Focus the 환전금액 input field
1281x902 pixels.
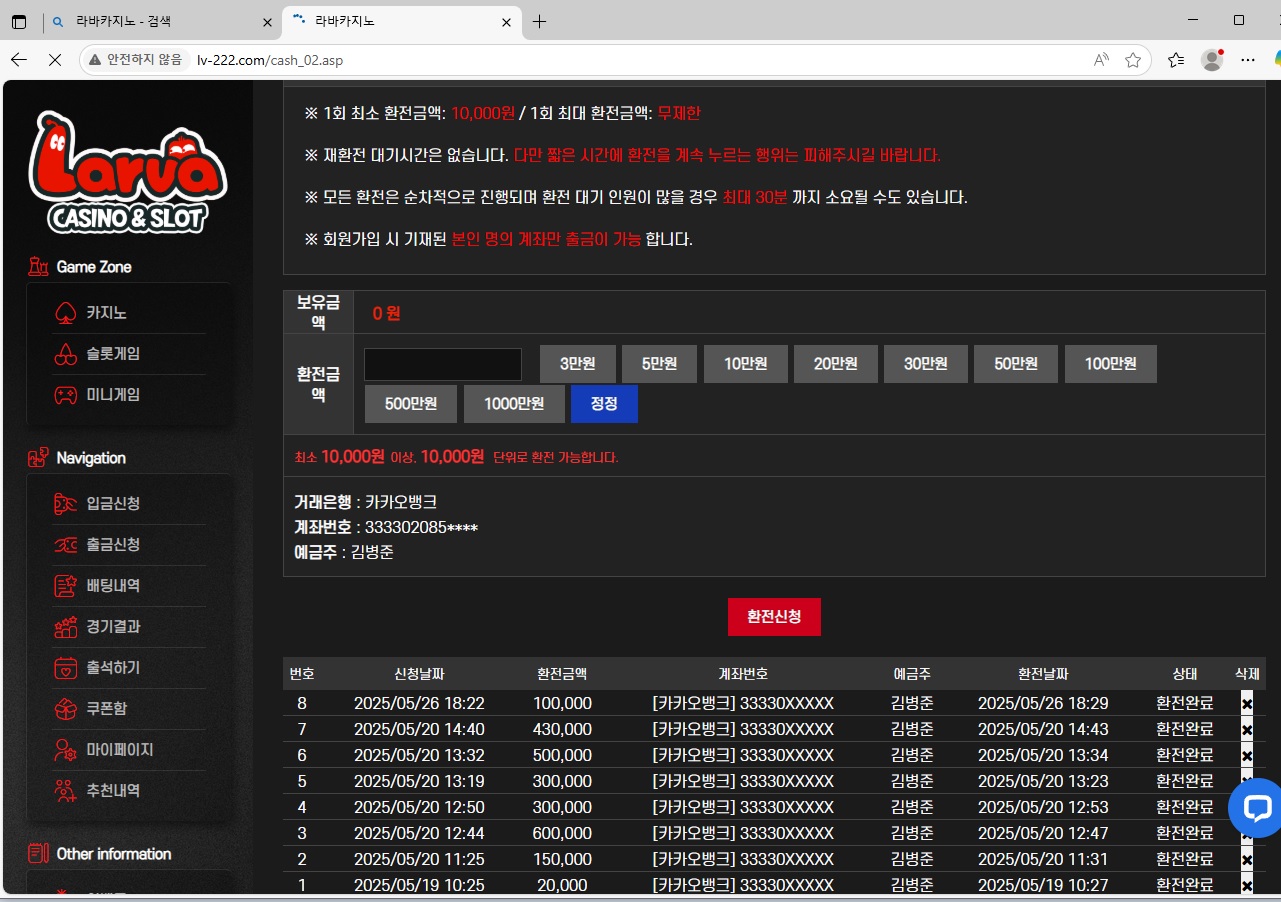tap(443, 364)
